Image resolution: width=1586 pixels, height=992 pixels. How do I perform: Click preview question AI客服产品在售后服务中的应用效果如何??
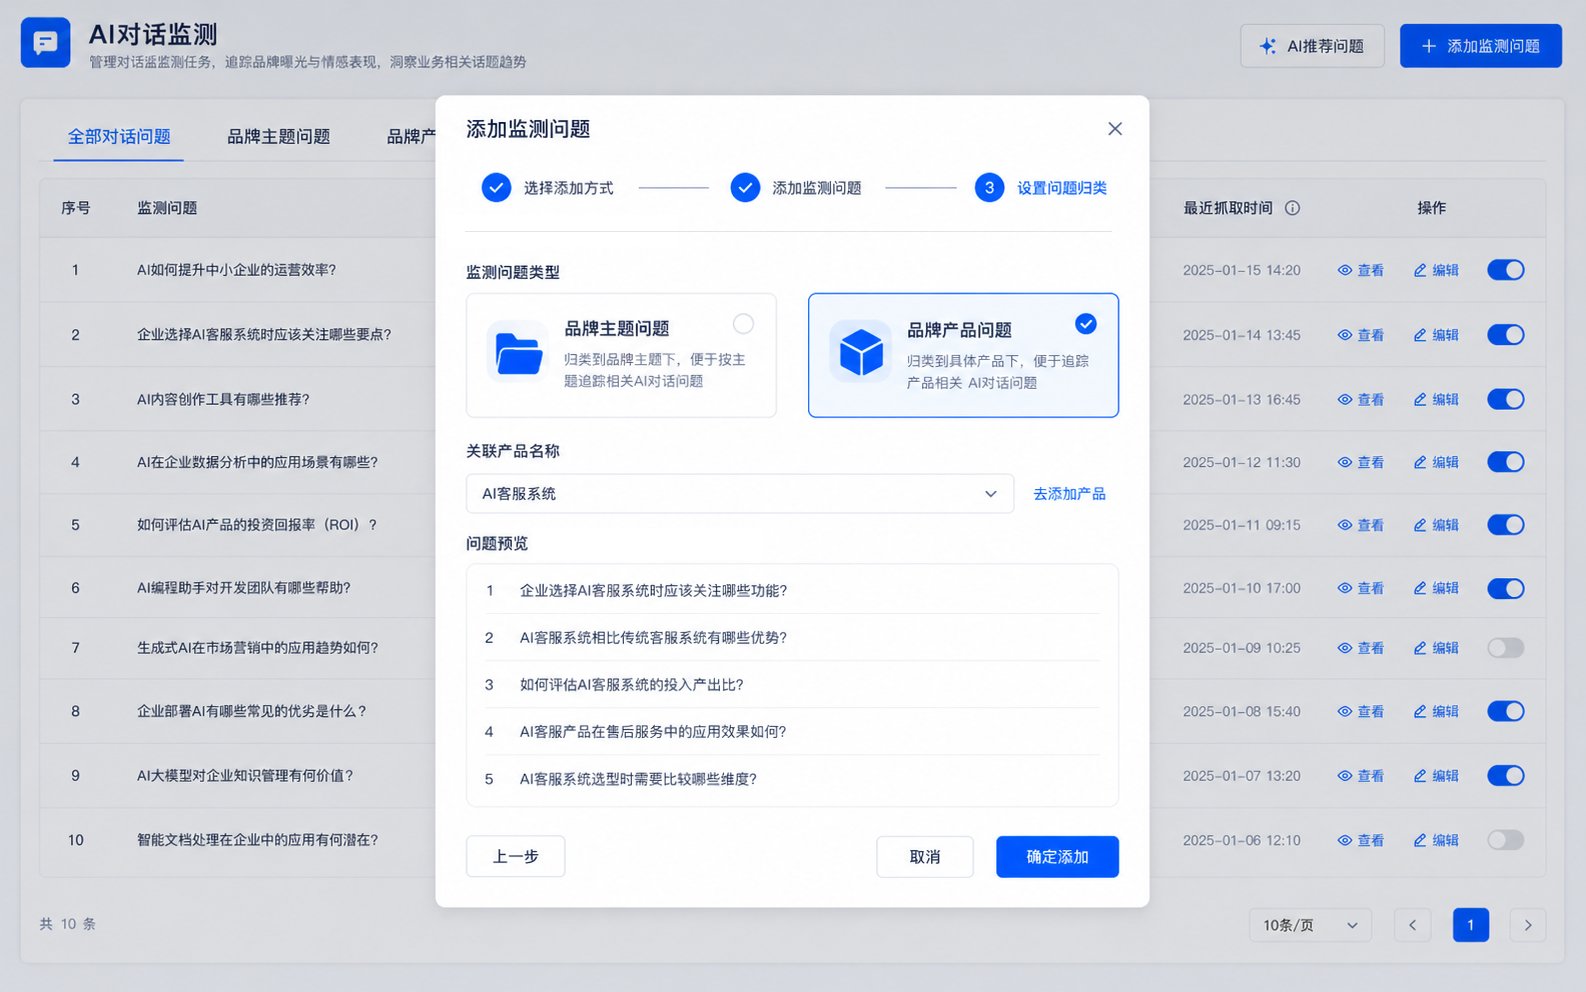click(x=653, y=732)
